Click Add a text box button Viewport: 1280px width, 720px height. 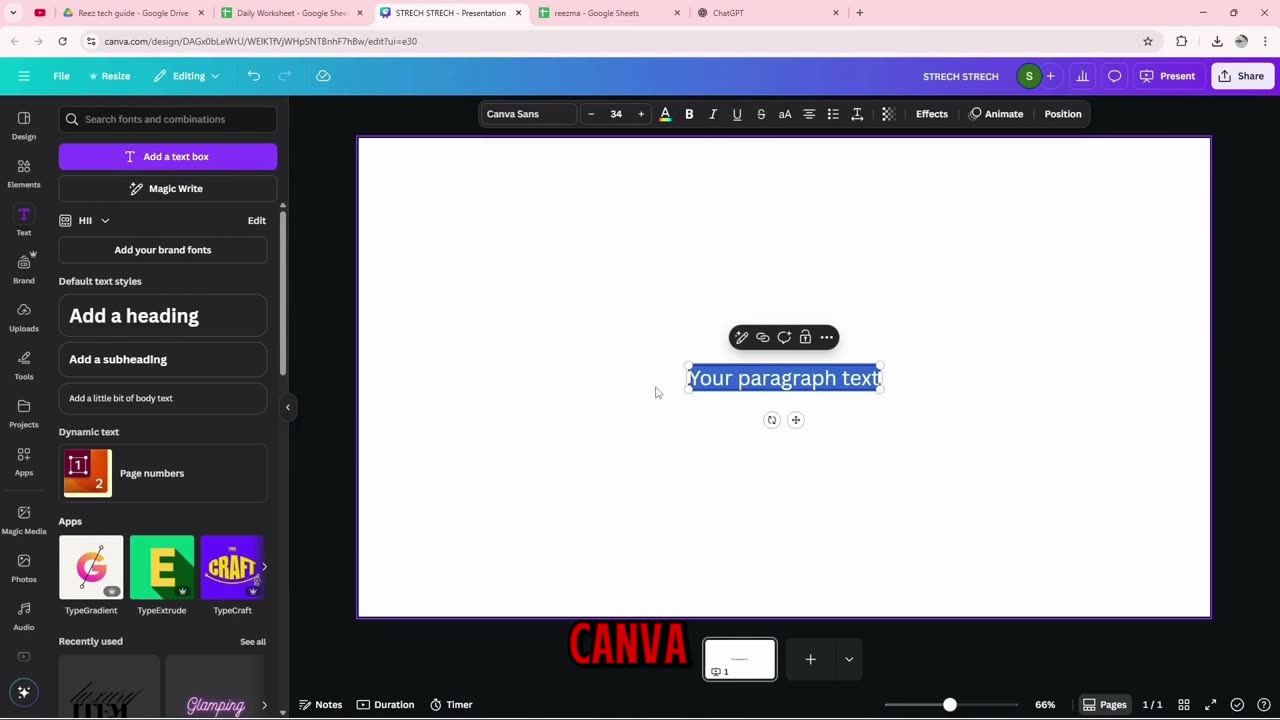[168, 156]
